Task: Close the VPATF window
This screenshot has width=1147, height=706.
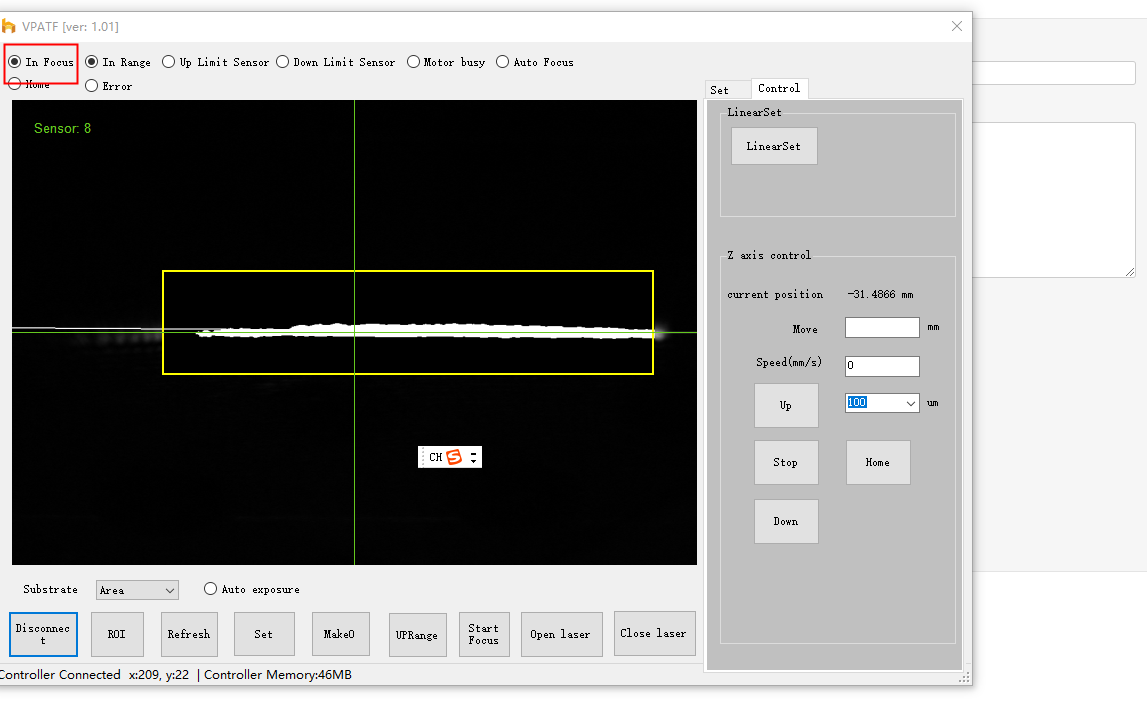Action: point(957,26)
